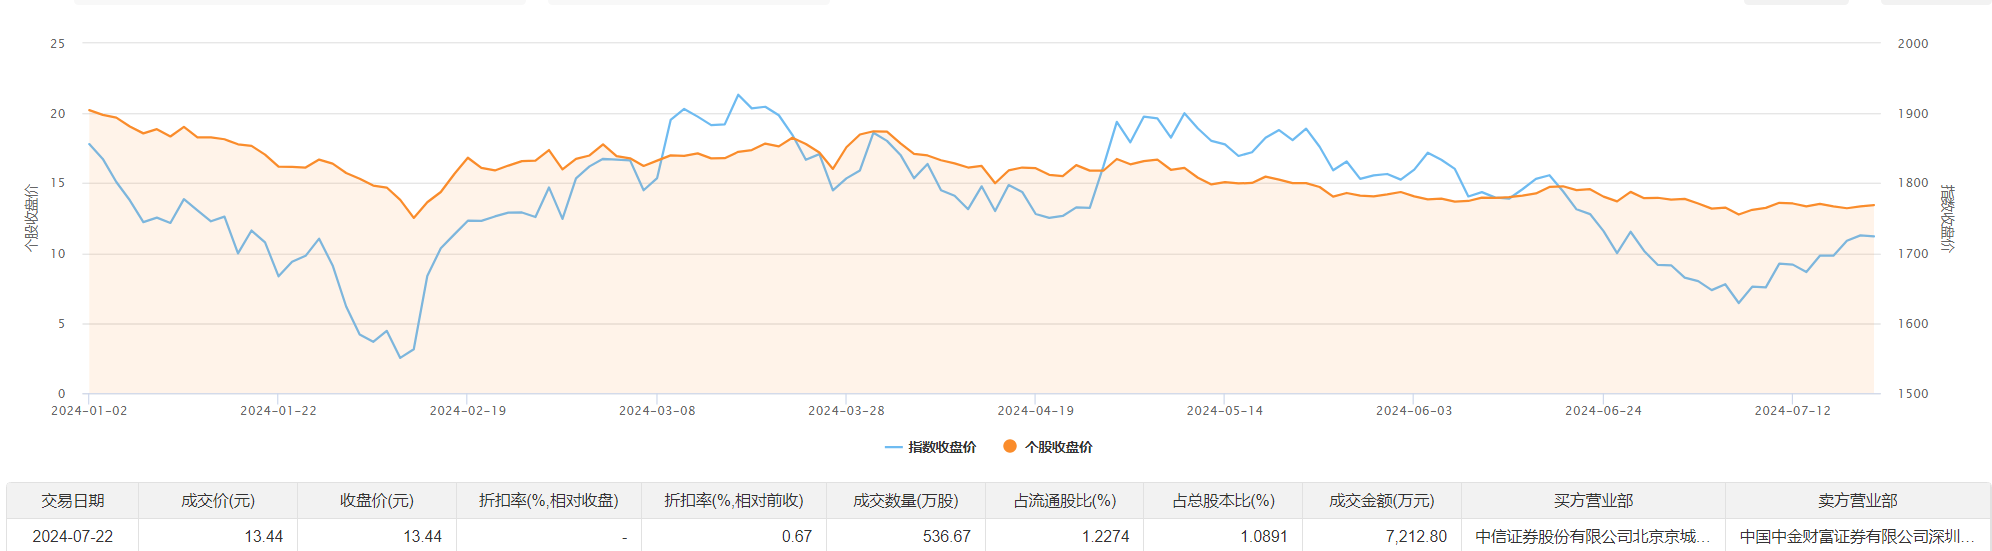The width and height of the screenshot is (1992, 551).
Task: Click the blue 指数收盘价 legend line marker
Action: pos(894,447)
